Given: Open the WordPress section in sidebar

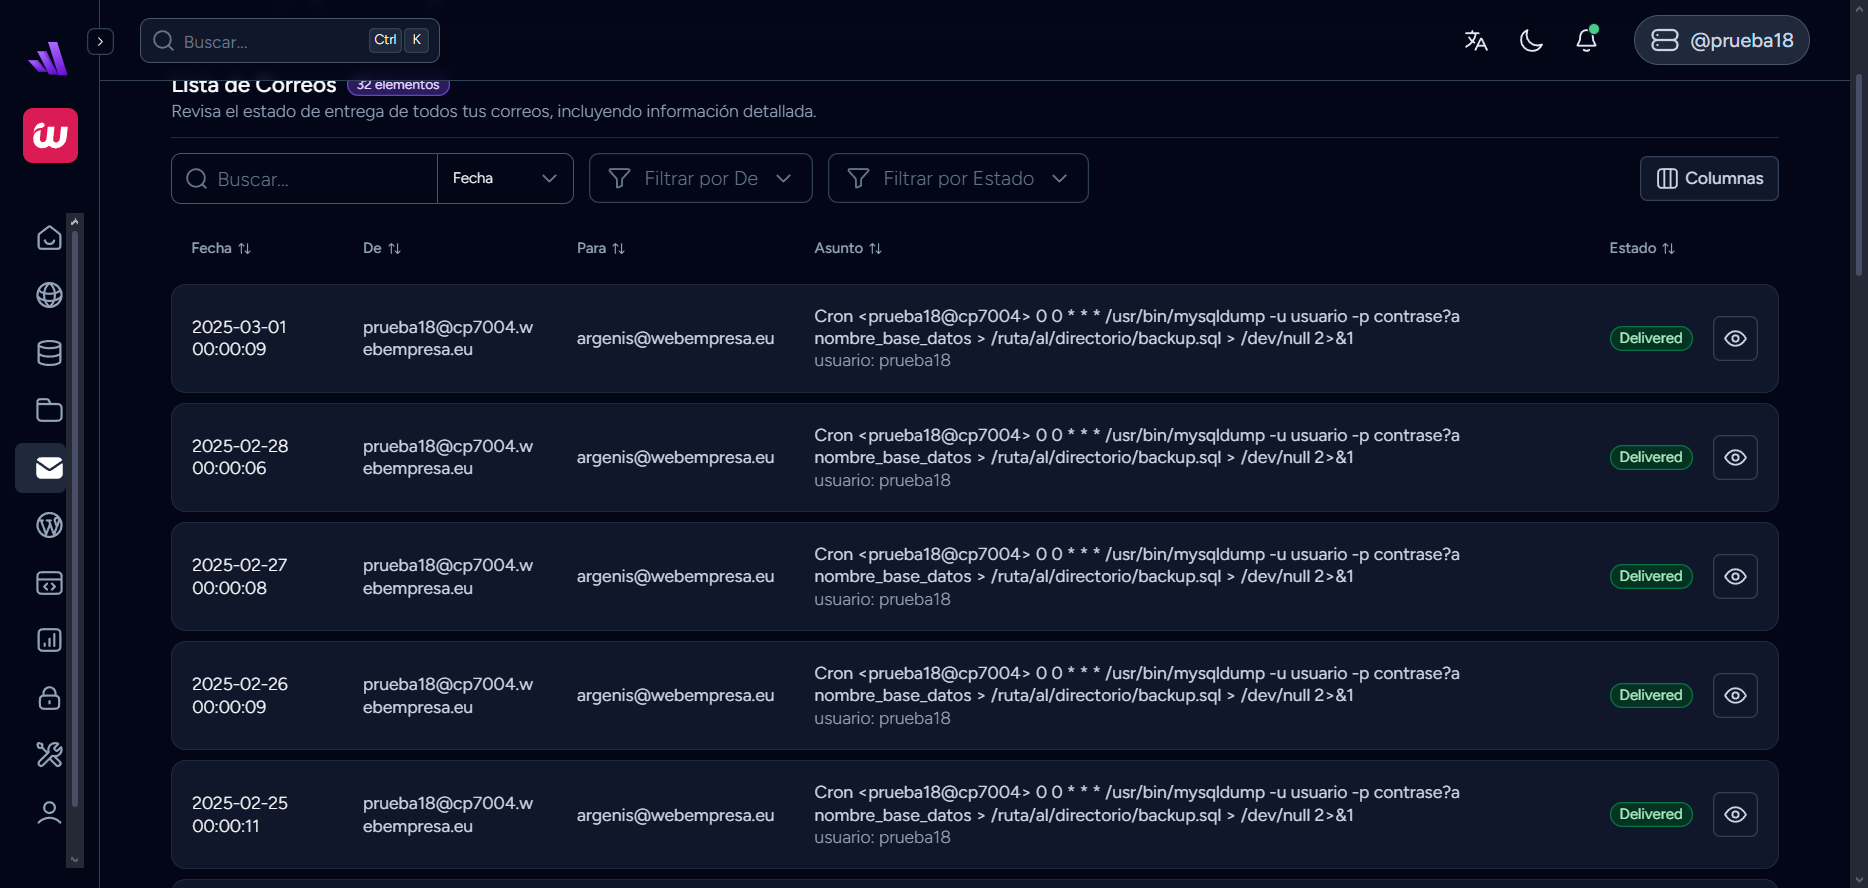Looking at the screenshot, I should [49, 525].
